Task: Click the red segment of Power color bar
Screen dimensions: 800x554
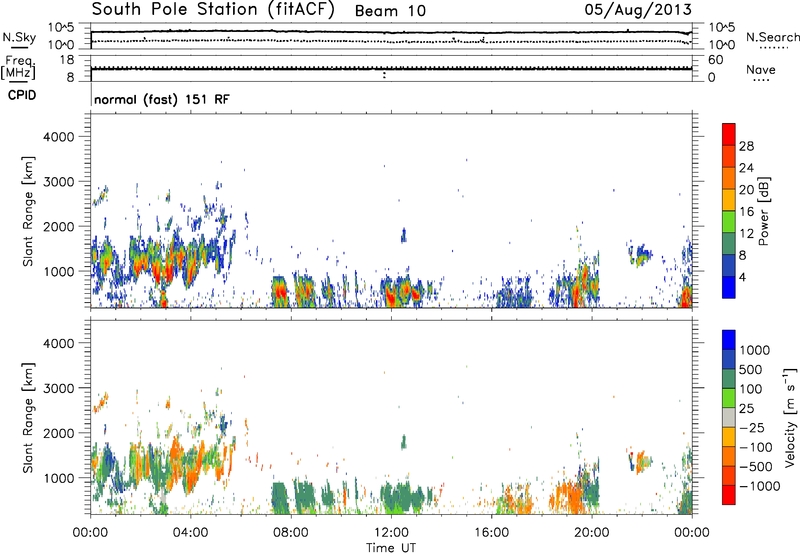Action: coord(729,134)
